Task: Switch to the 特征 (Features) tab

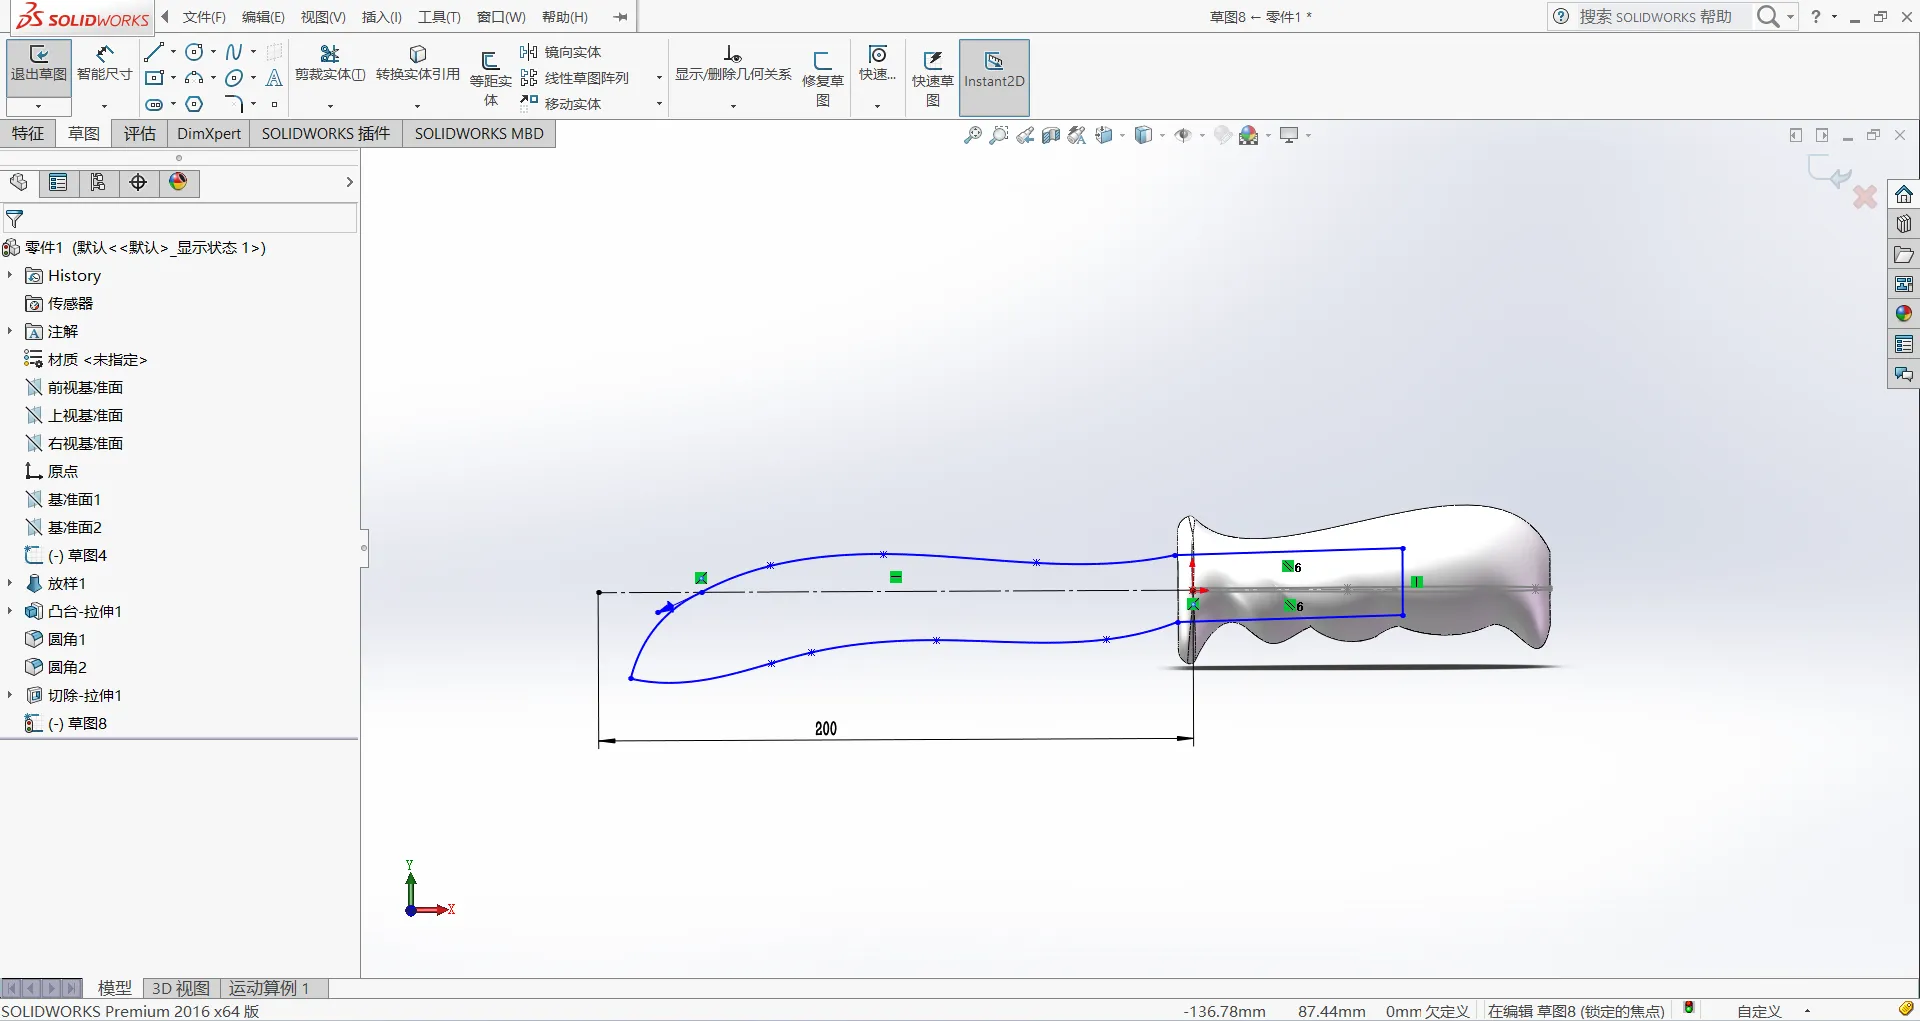Action: [x=28, y=134]
